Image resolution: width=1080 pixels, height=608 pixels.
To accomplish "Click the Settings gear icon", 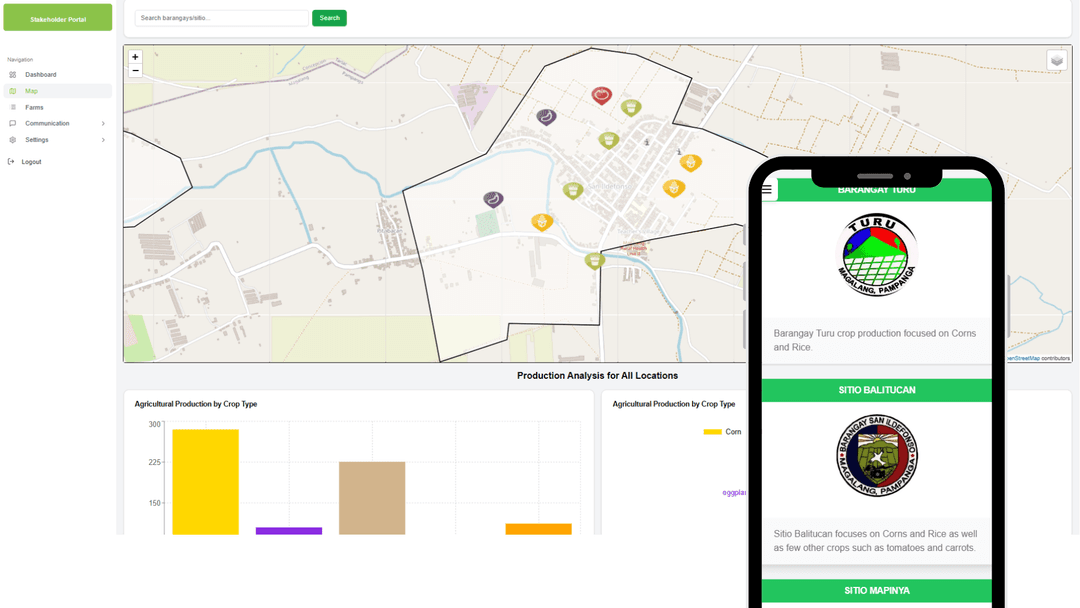I will coord(12,140).
